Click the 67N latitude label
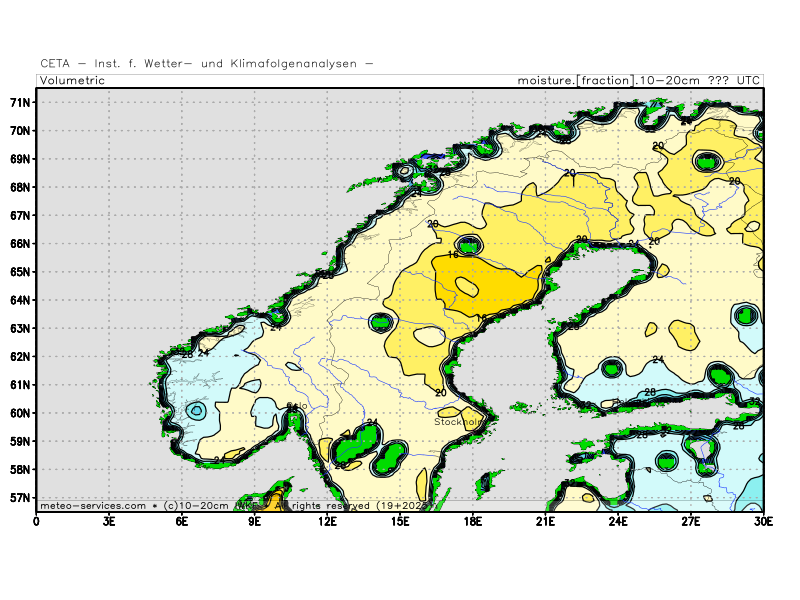 20,215
